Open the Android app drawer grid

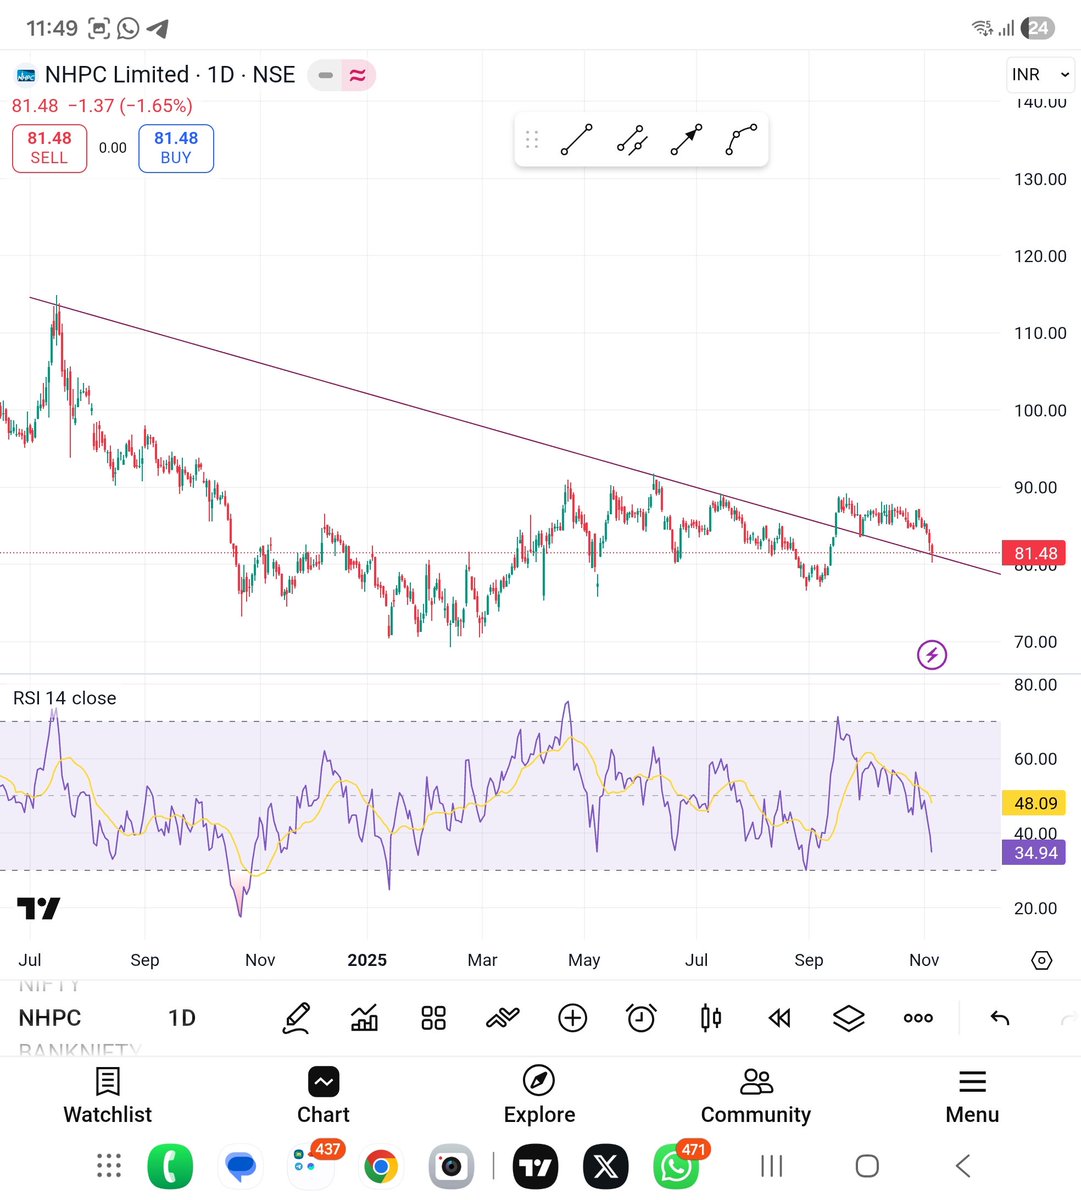[x=108, y=1166]
